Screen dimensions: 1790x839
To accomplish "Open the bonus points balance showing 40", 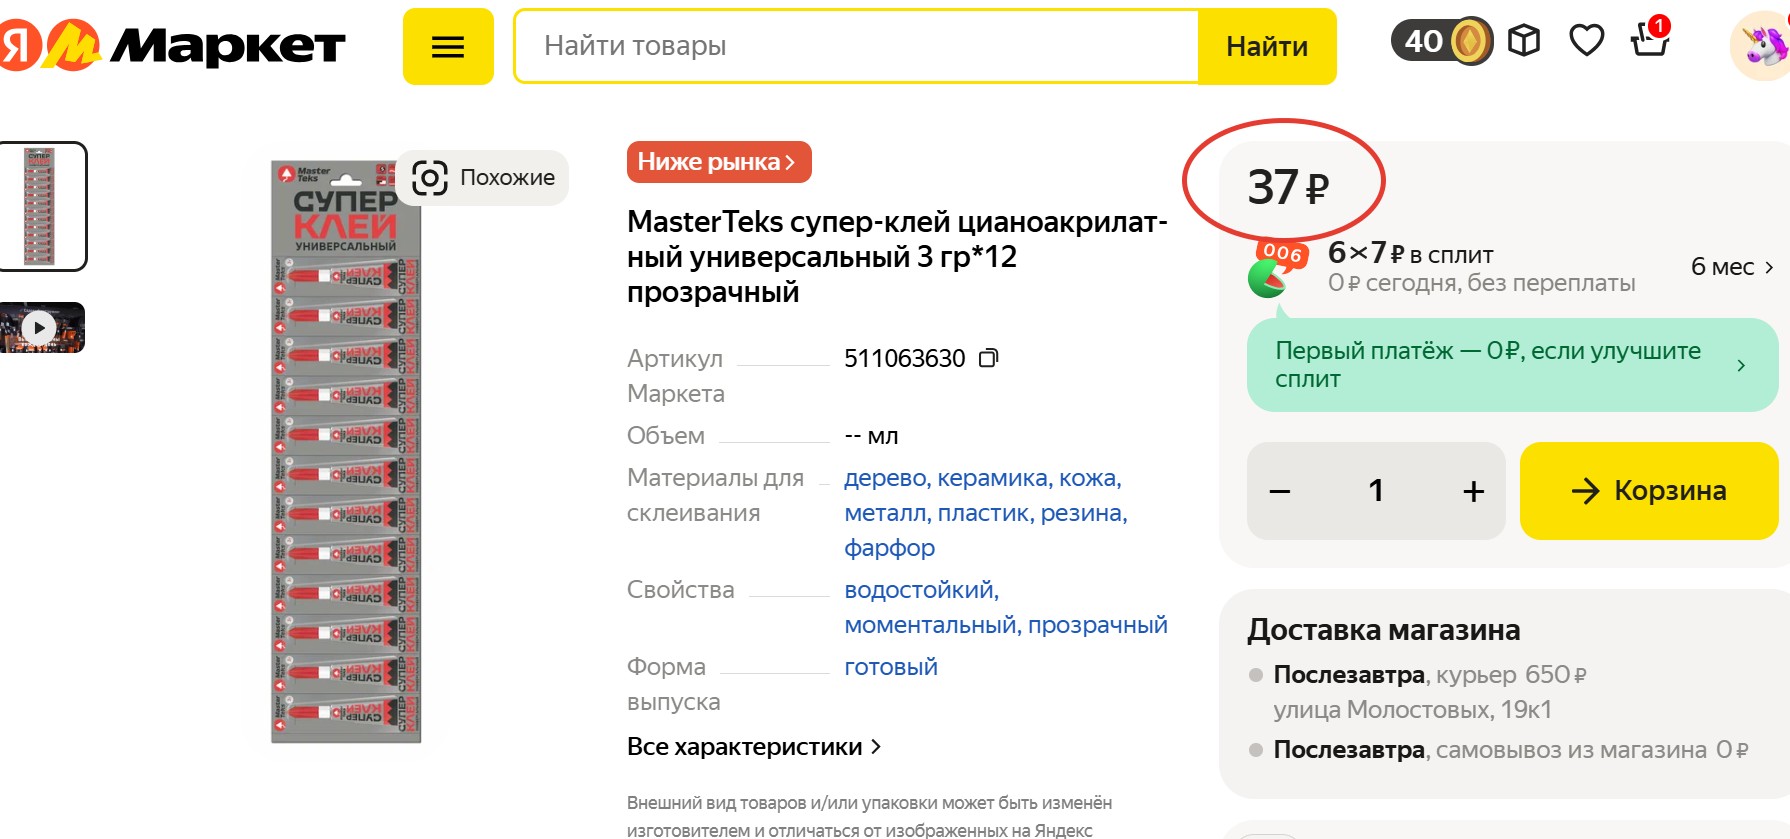I will [1441, 42].
